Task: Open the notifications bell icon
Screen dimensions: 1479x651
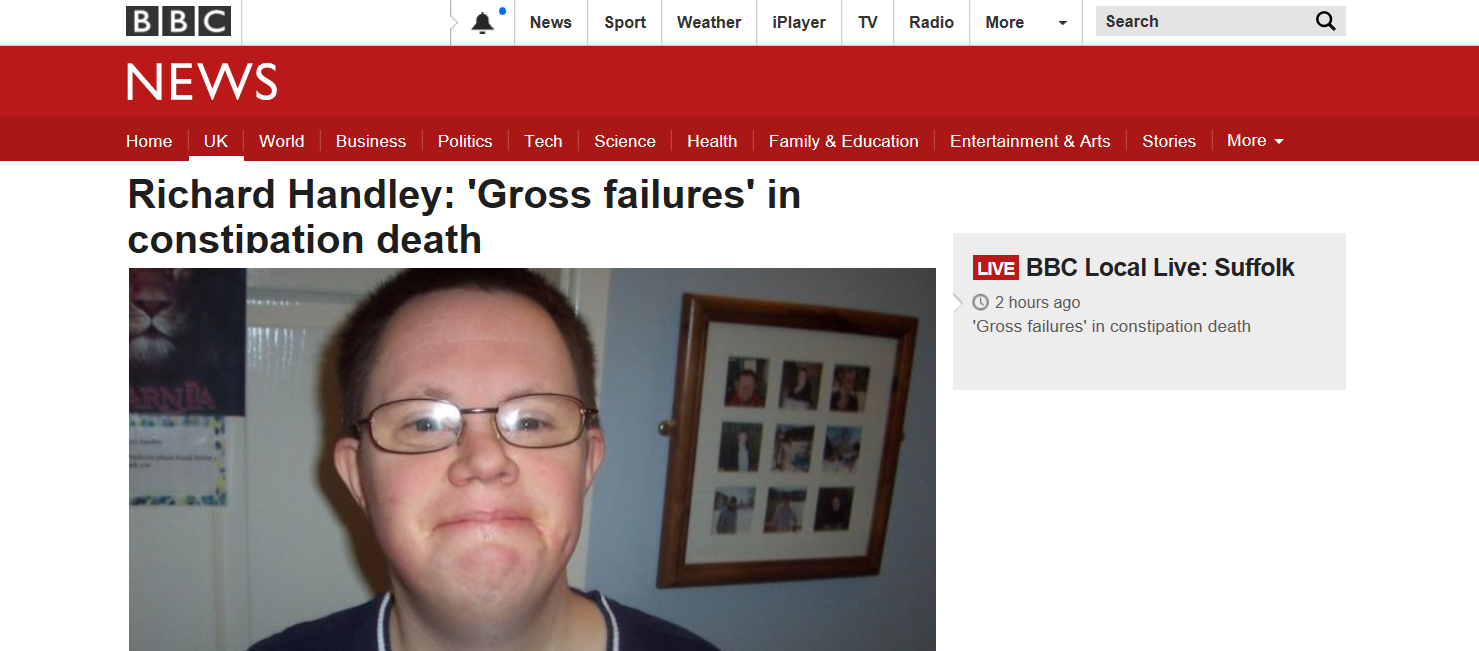Action: (x=483, y=22)
